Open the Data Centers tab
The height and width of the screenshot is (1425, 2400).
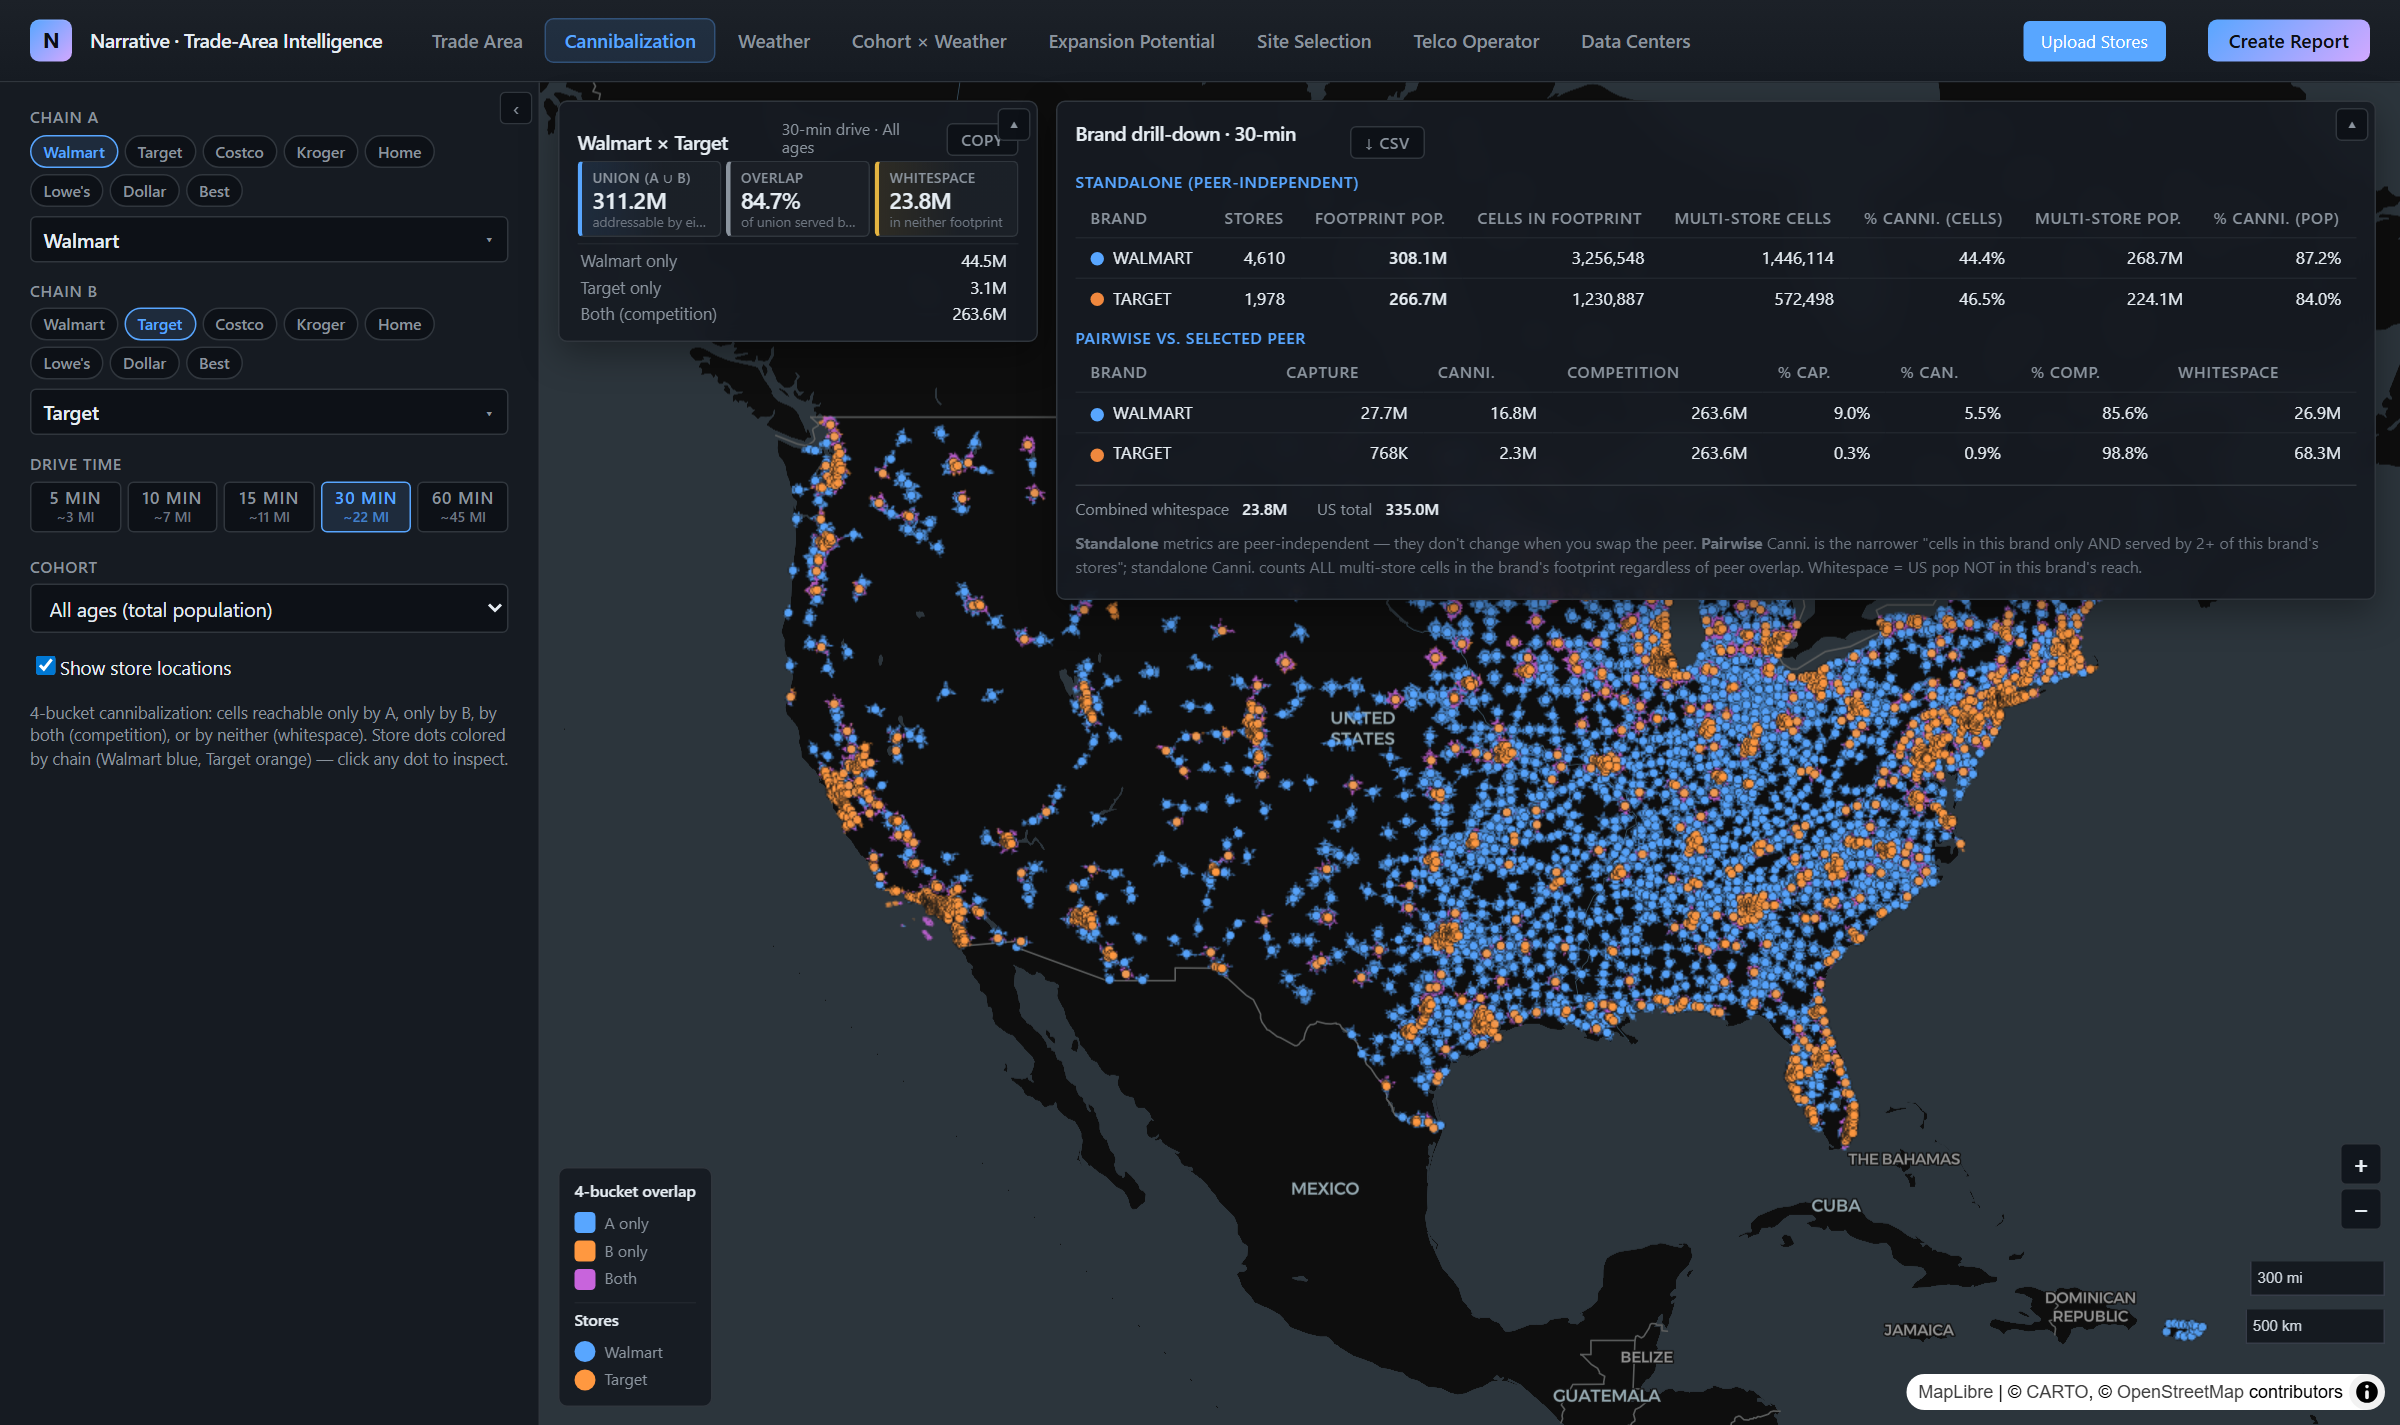coord(1636,41)
